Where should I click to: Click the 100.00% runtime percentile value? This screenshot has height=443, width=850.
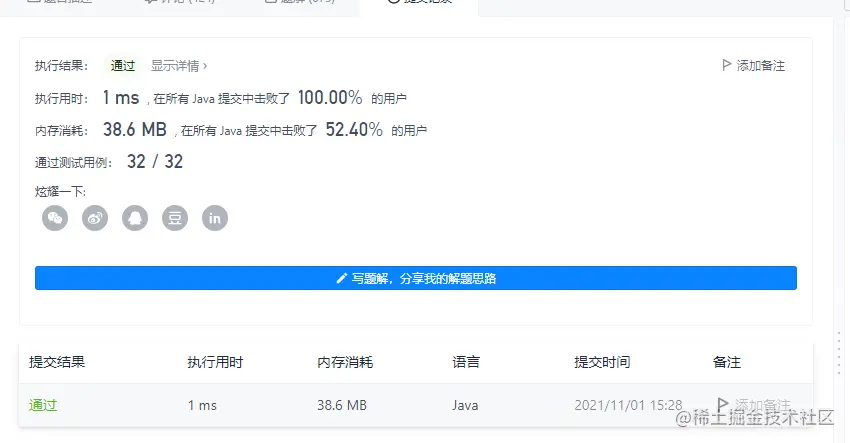[x=330, y=98]
